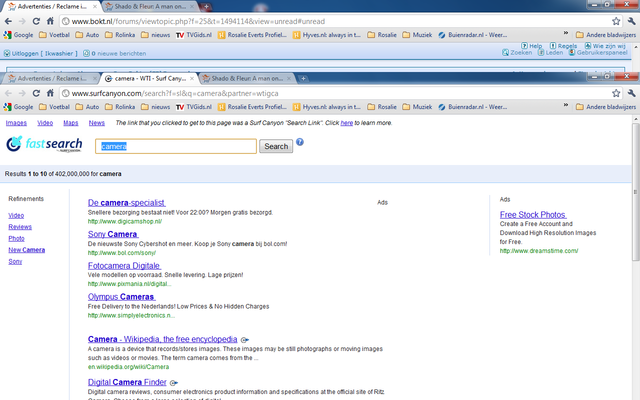The width and height of the screenshot is (640, 400).
Task: Expand bookmarks overflow chevron in front window
Action: (566, 105)
